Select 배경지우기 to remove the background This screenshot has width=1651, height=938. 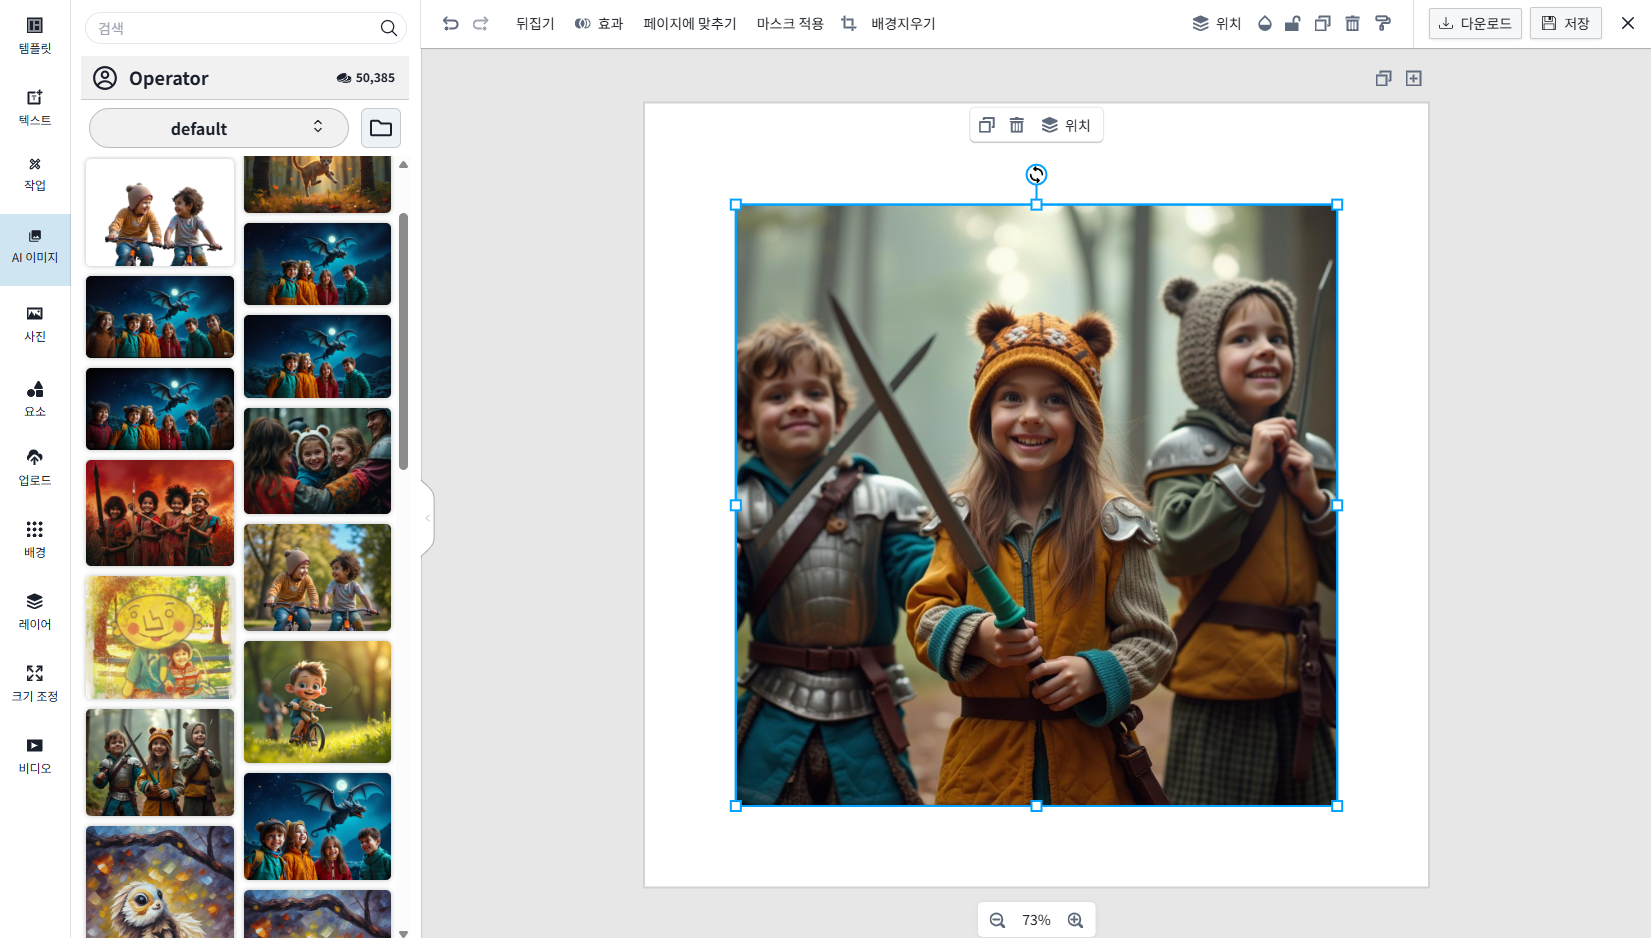tap(901, 23)
